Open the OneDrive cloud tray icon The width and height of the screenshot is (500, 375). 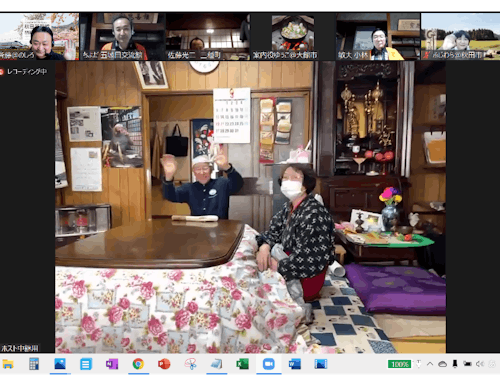pos(442,364)
